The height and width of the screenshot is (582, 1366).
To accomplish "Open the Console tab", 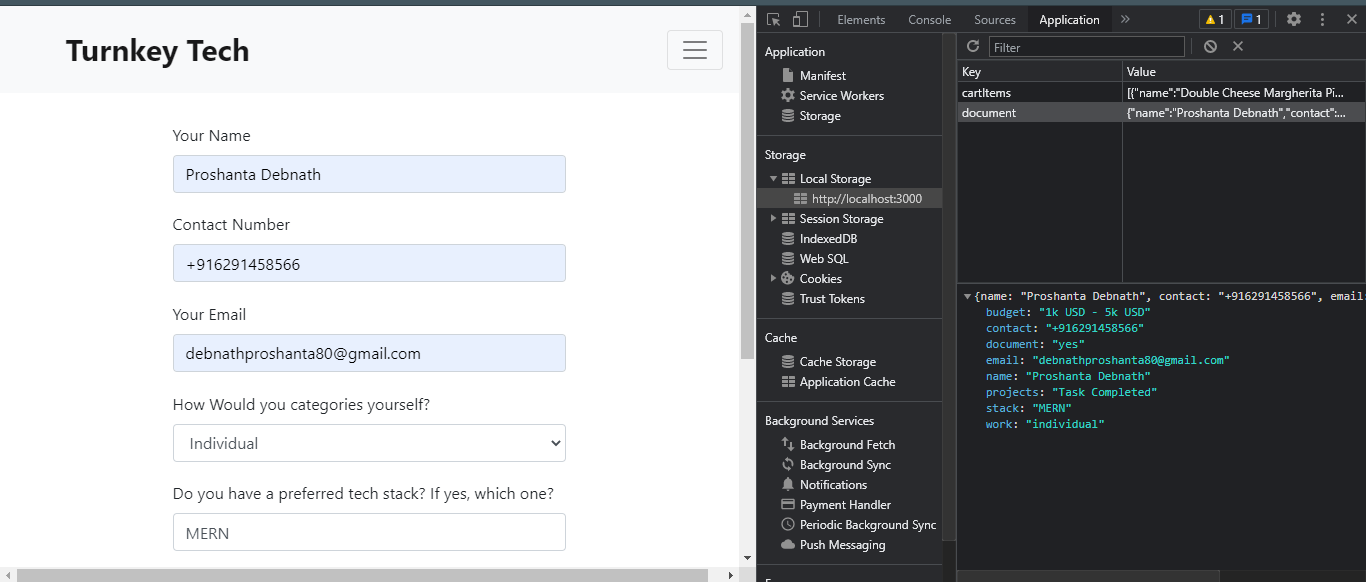I will click(x=929, y=18).
